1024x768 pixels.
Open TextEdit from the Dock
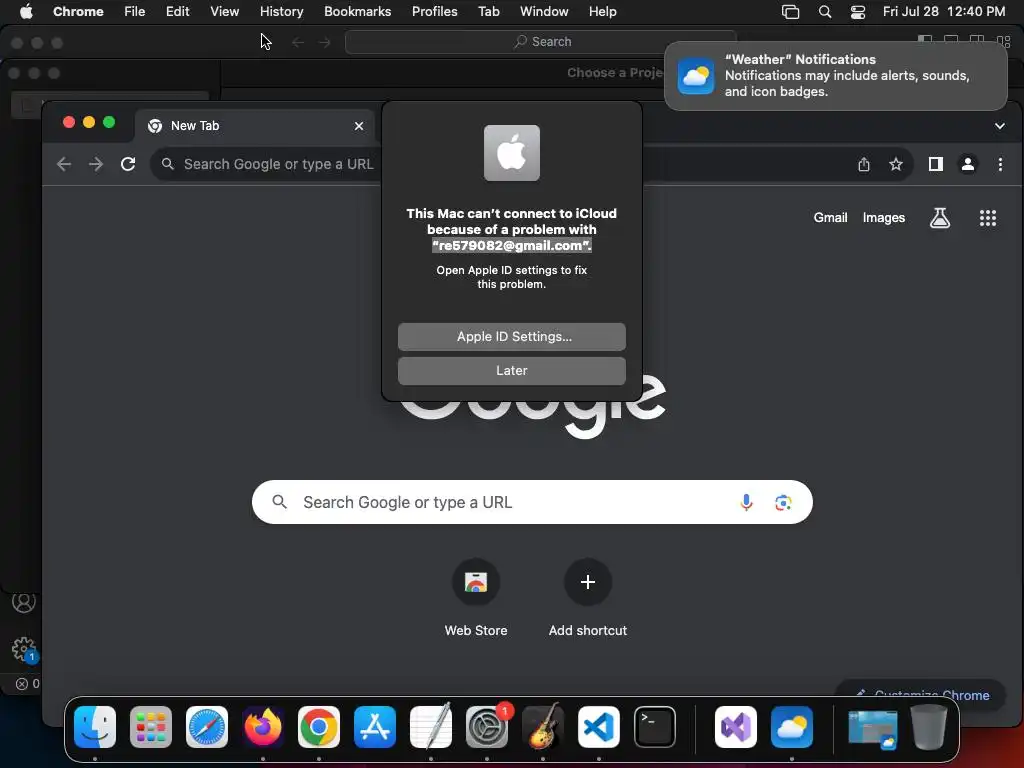tap(431, 727)
